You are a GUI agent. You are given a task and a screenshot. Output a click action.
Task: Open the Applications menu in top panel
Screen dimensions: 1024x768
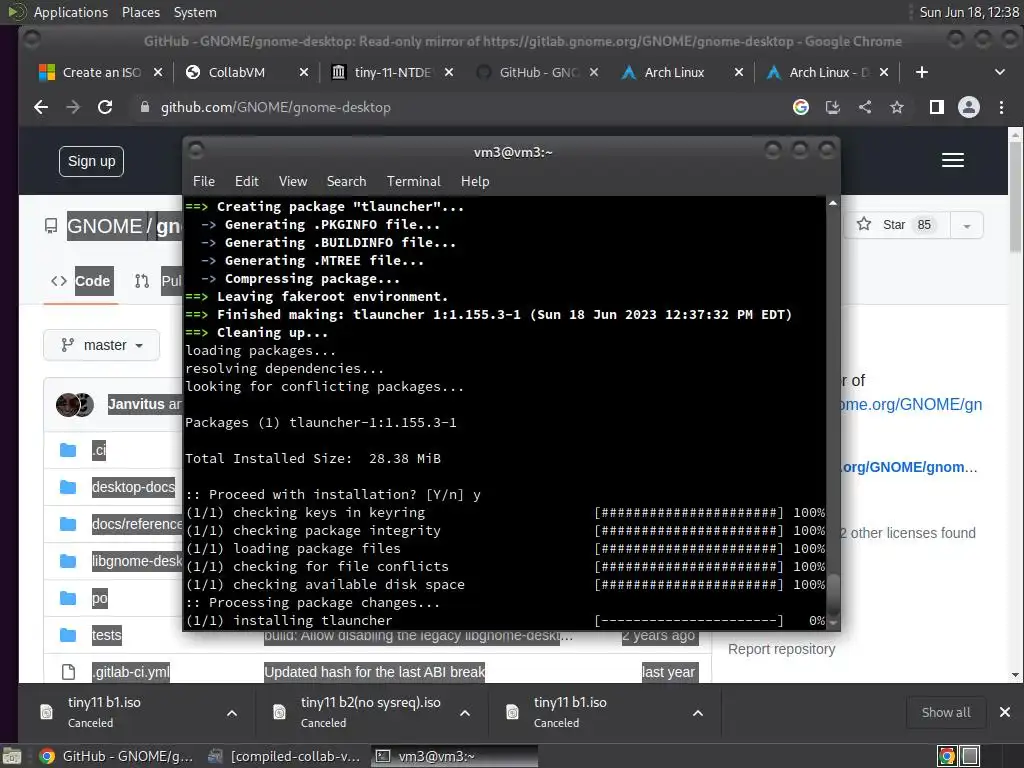point(71,12)
